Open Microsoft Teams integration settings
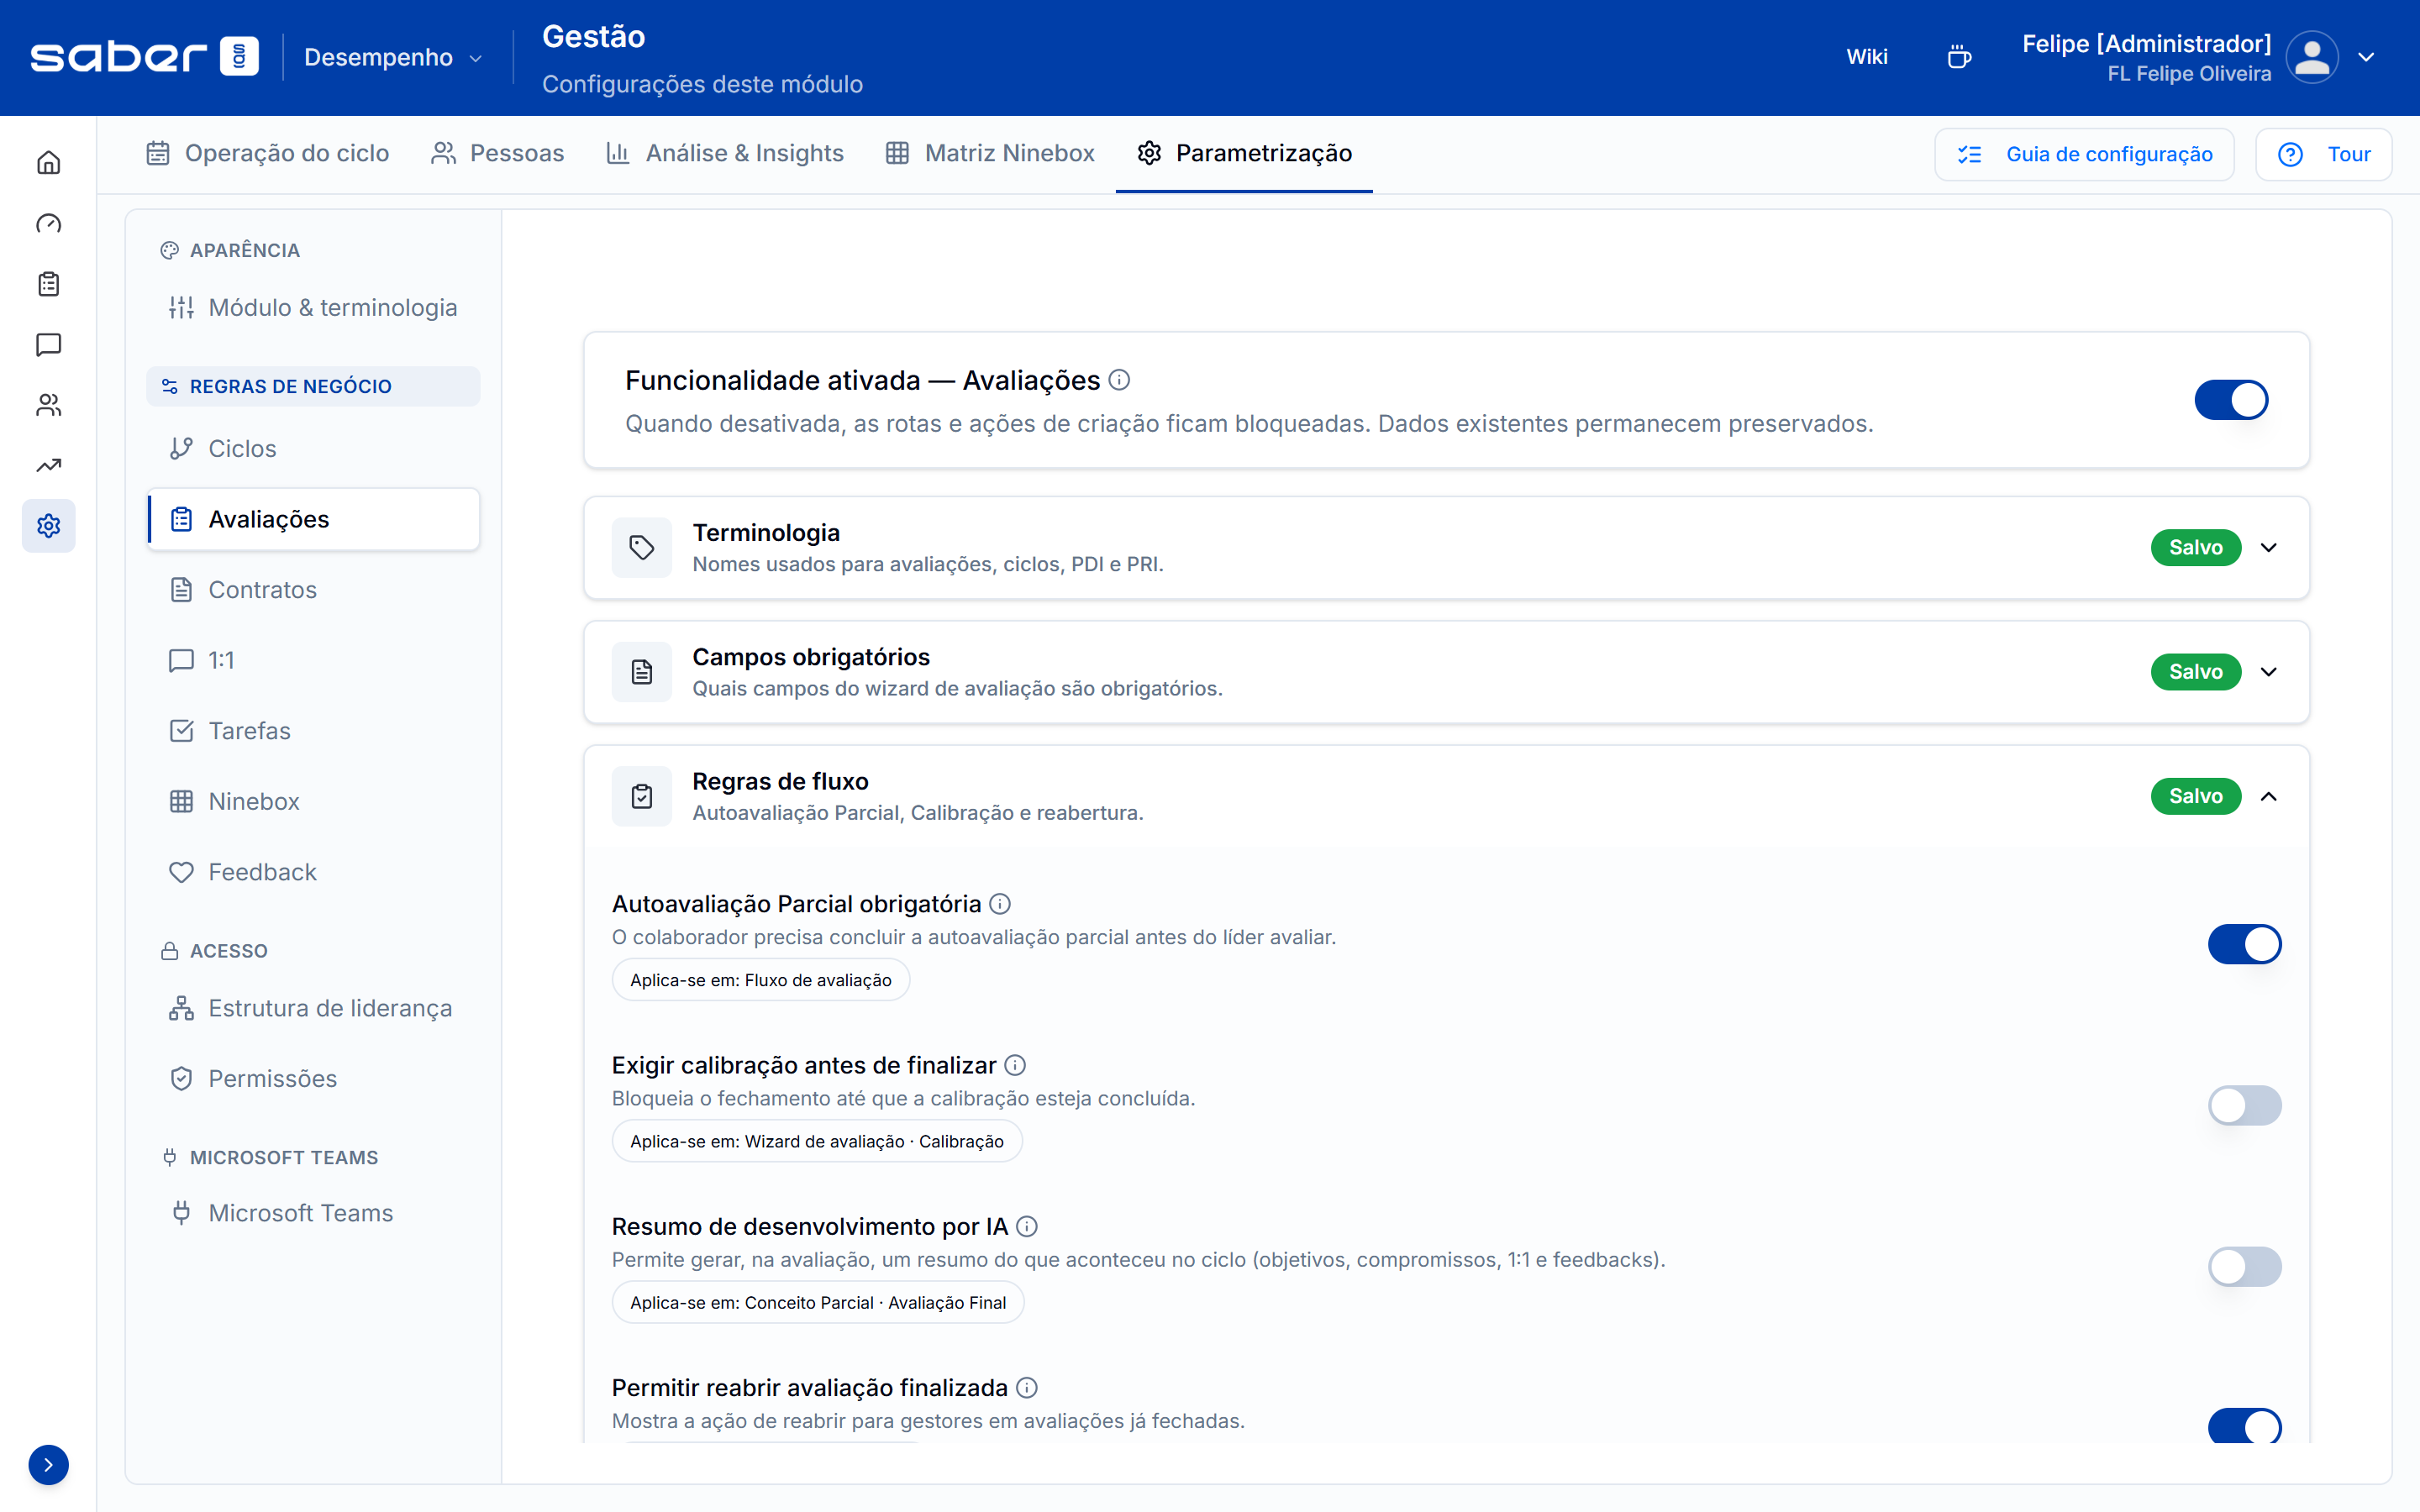This screenshot has height=1512, width=2420. 313,1213
